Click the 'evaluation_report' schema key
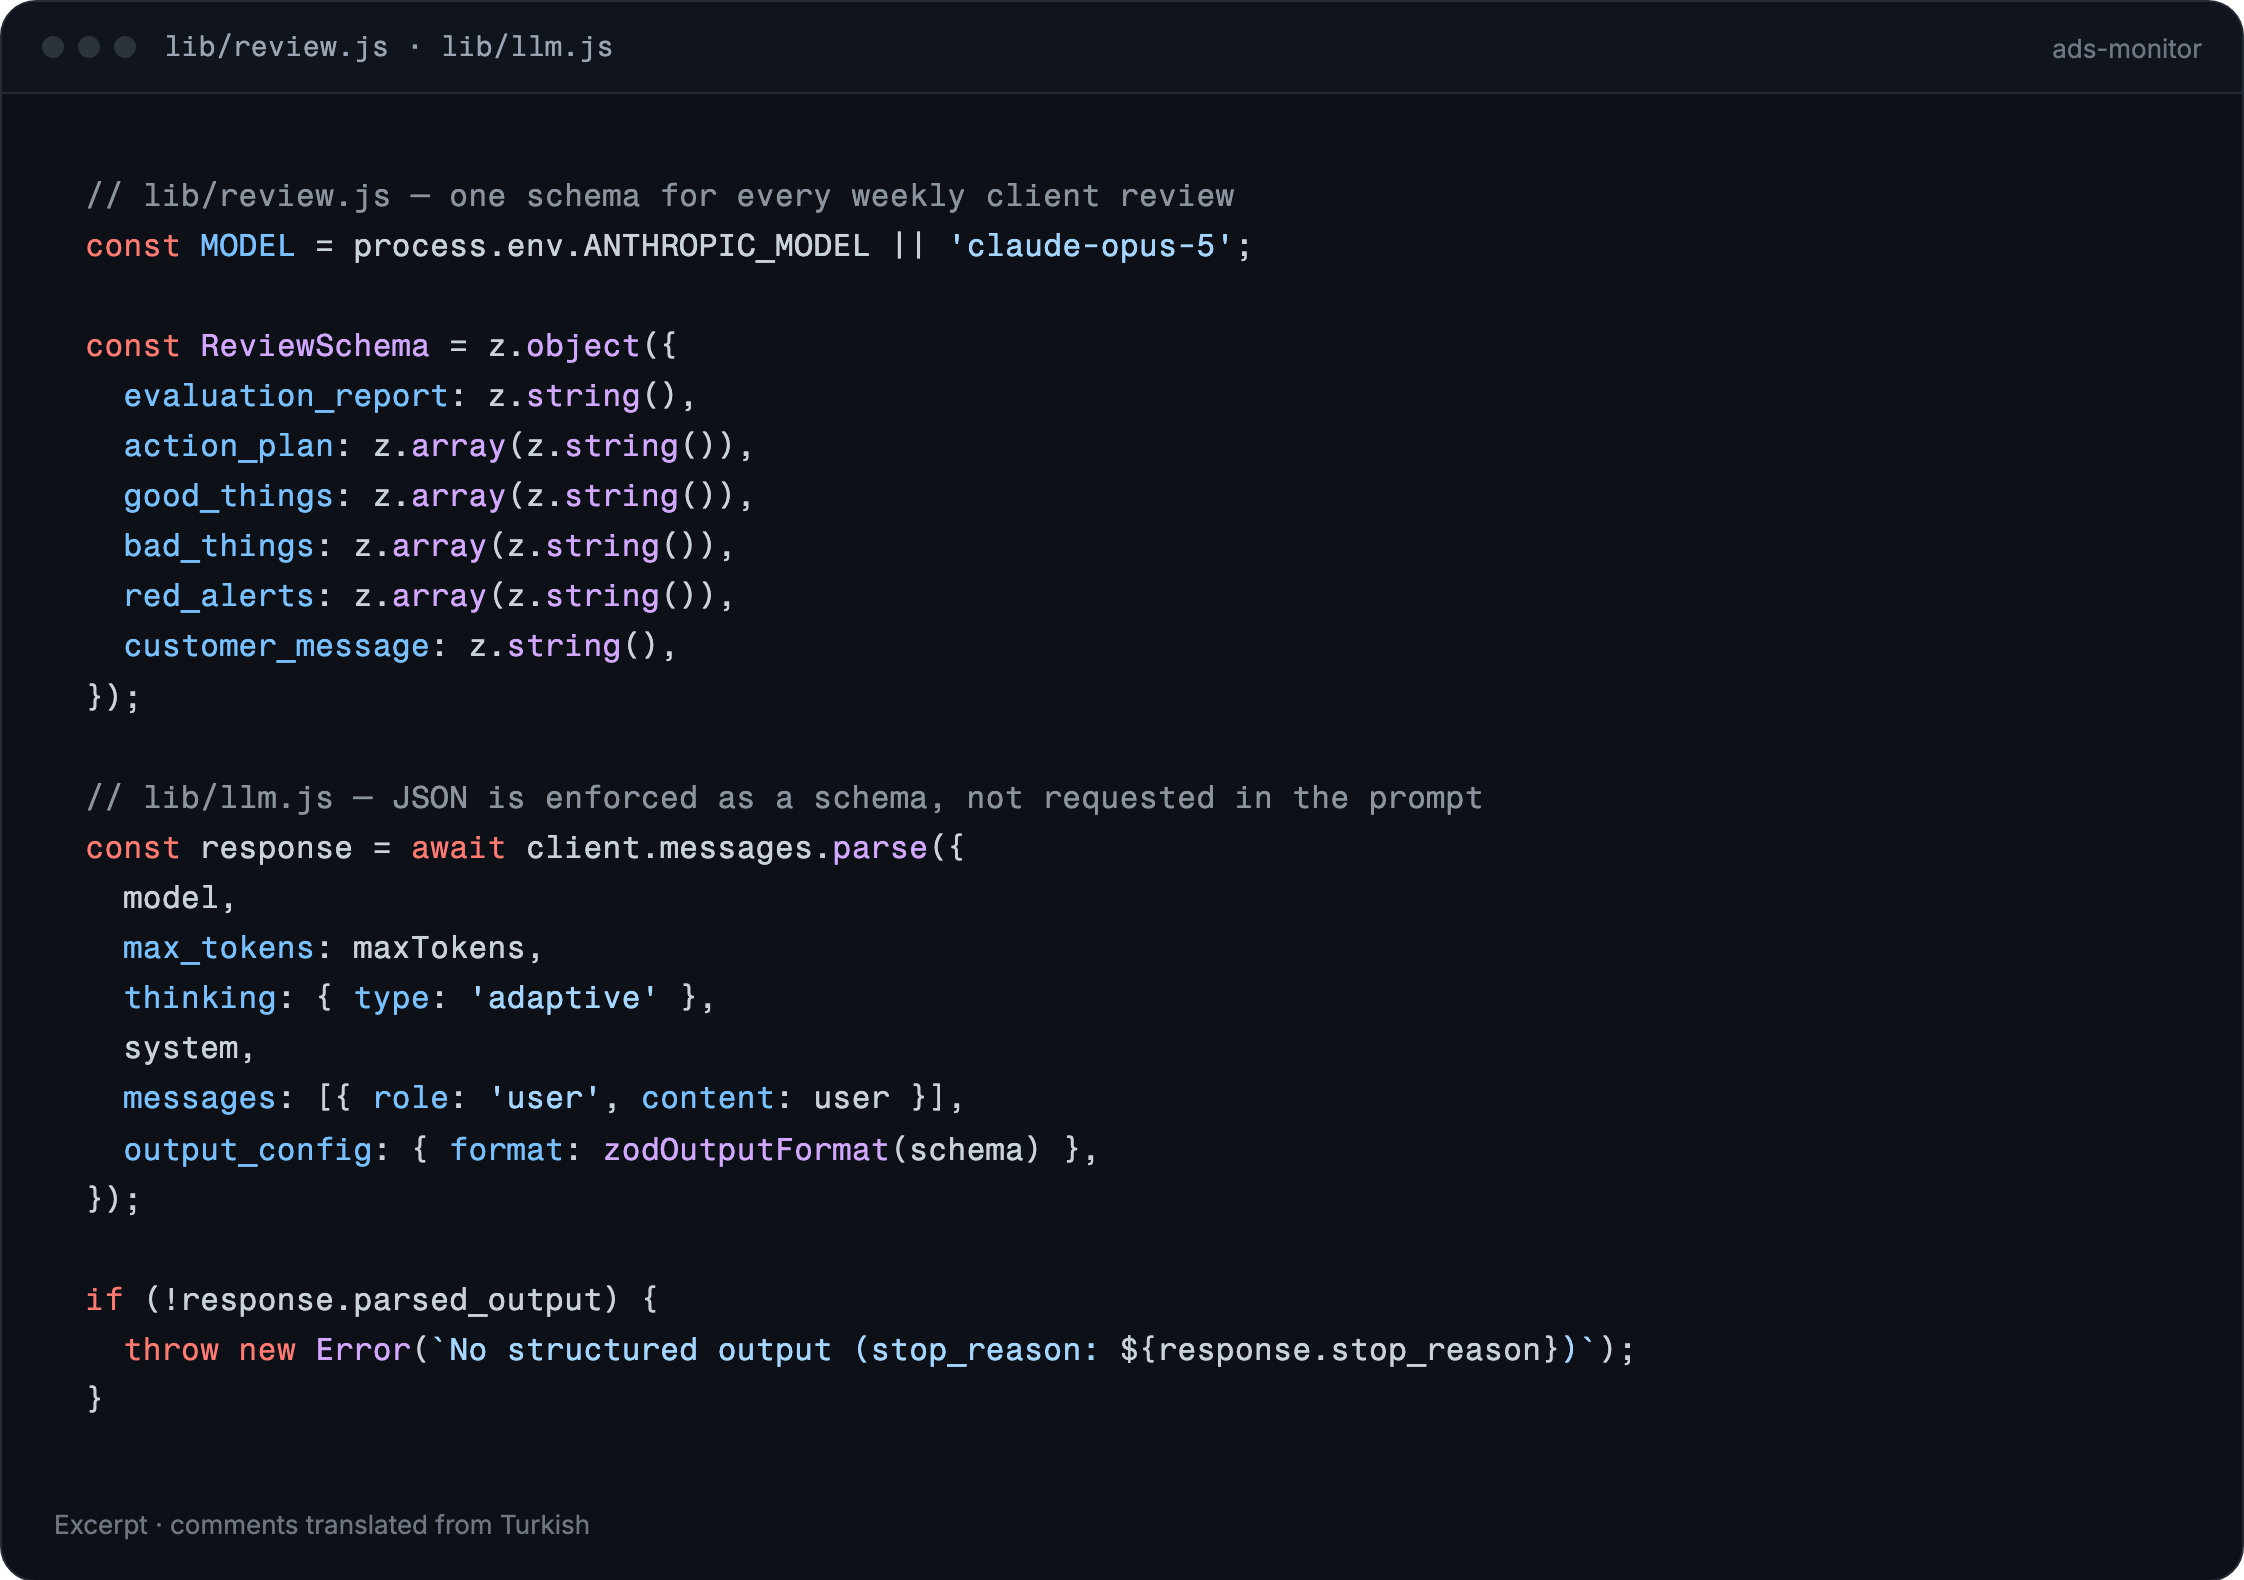The width and height of the screenshot is (2244, 1580). pos(285,396)
